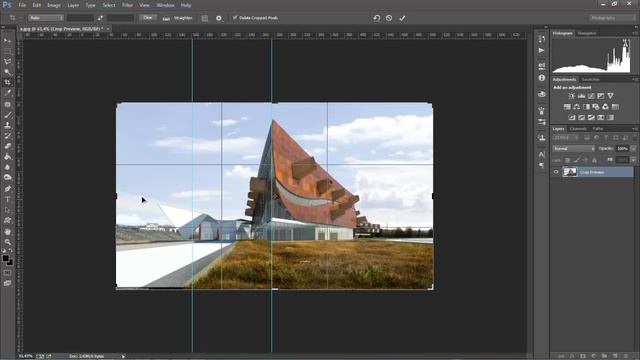This screenshot has height=360, width=640.
Task: Open the Ratio preset dropdown
Action: tap(46, 18)
